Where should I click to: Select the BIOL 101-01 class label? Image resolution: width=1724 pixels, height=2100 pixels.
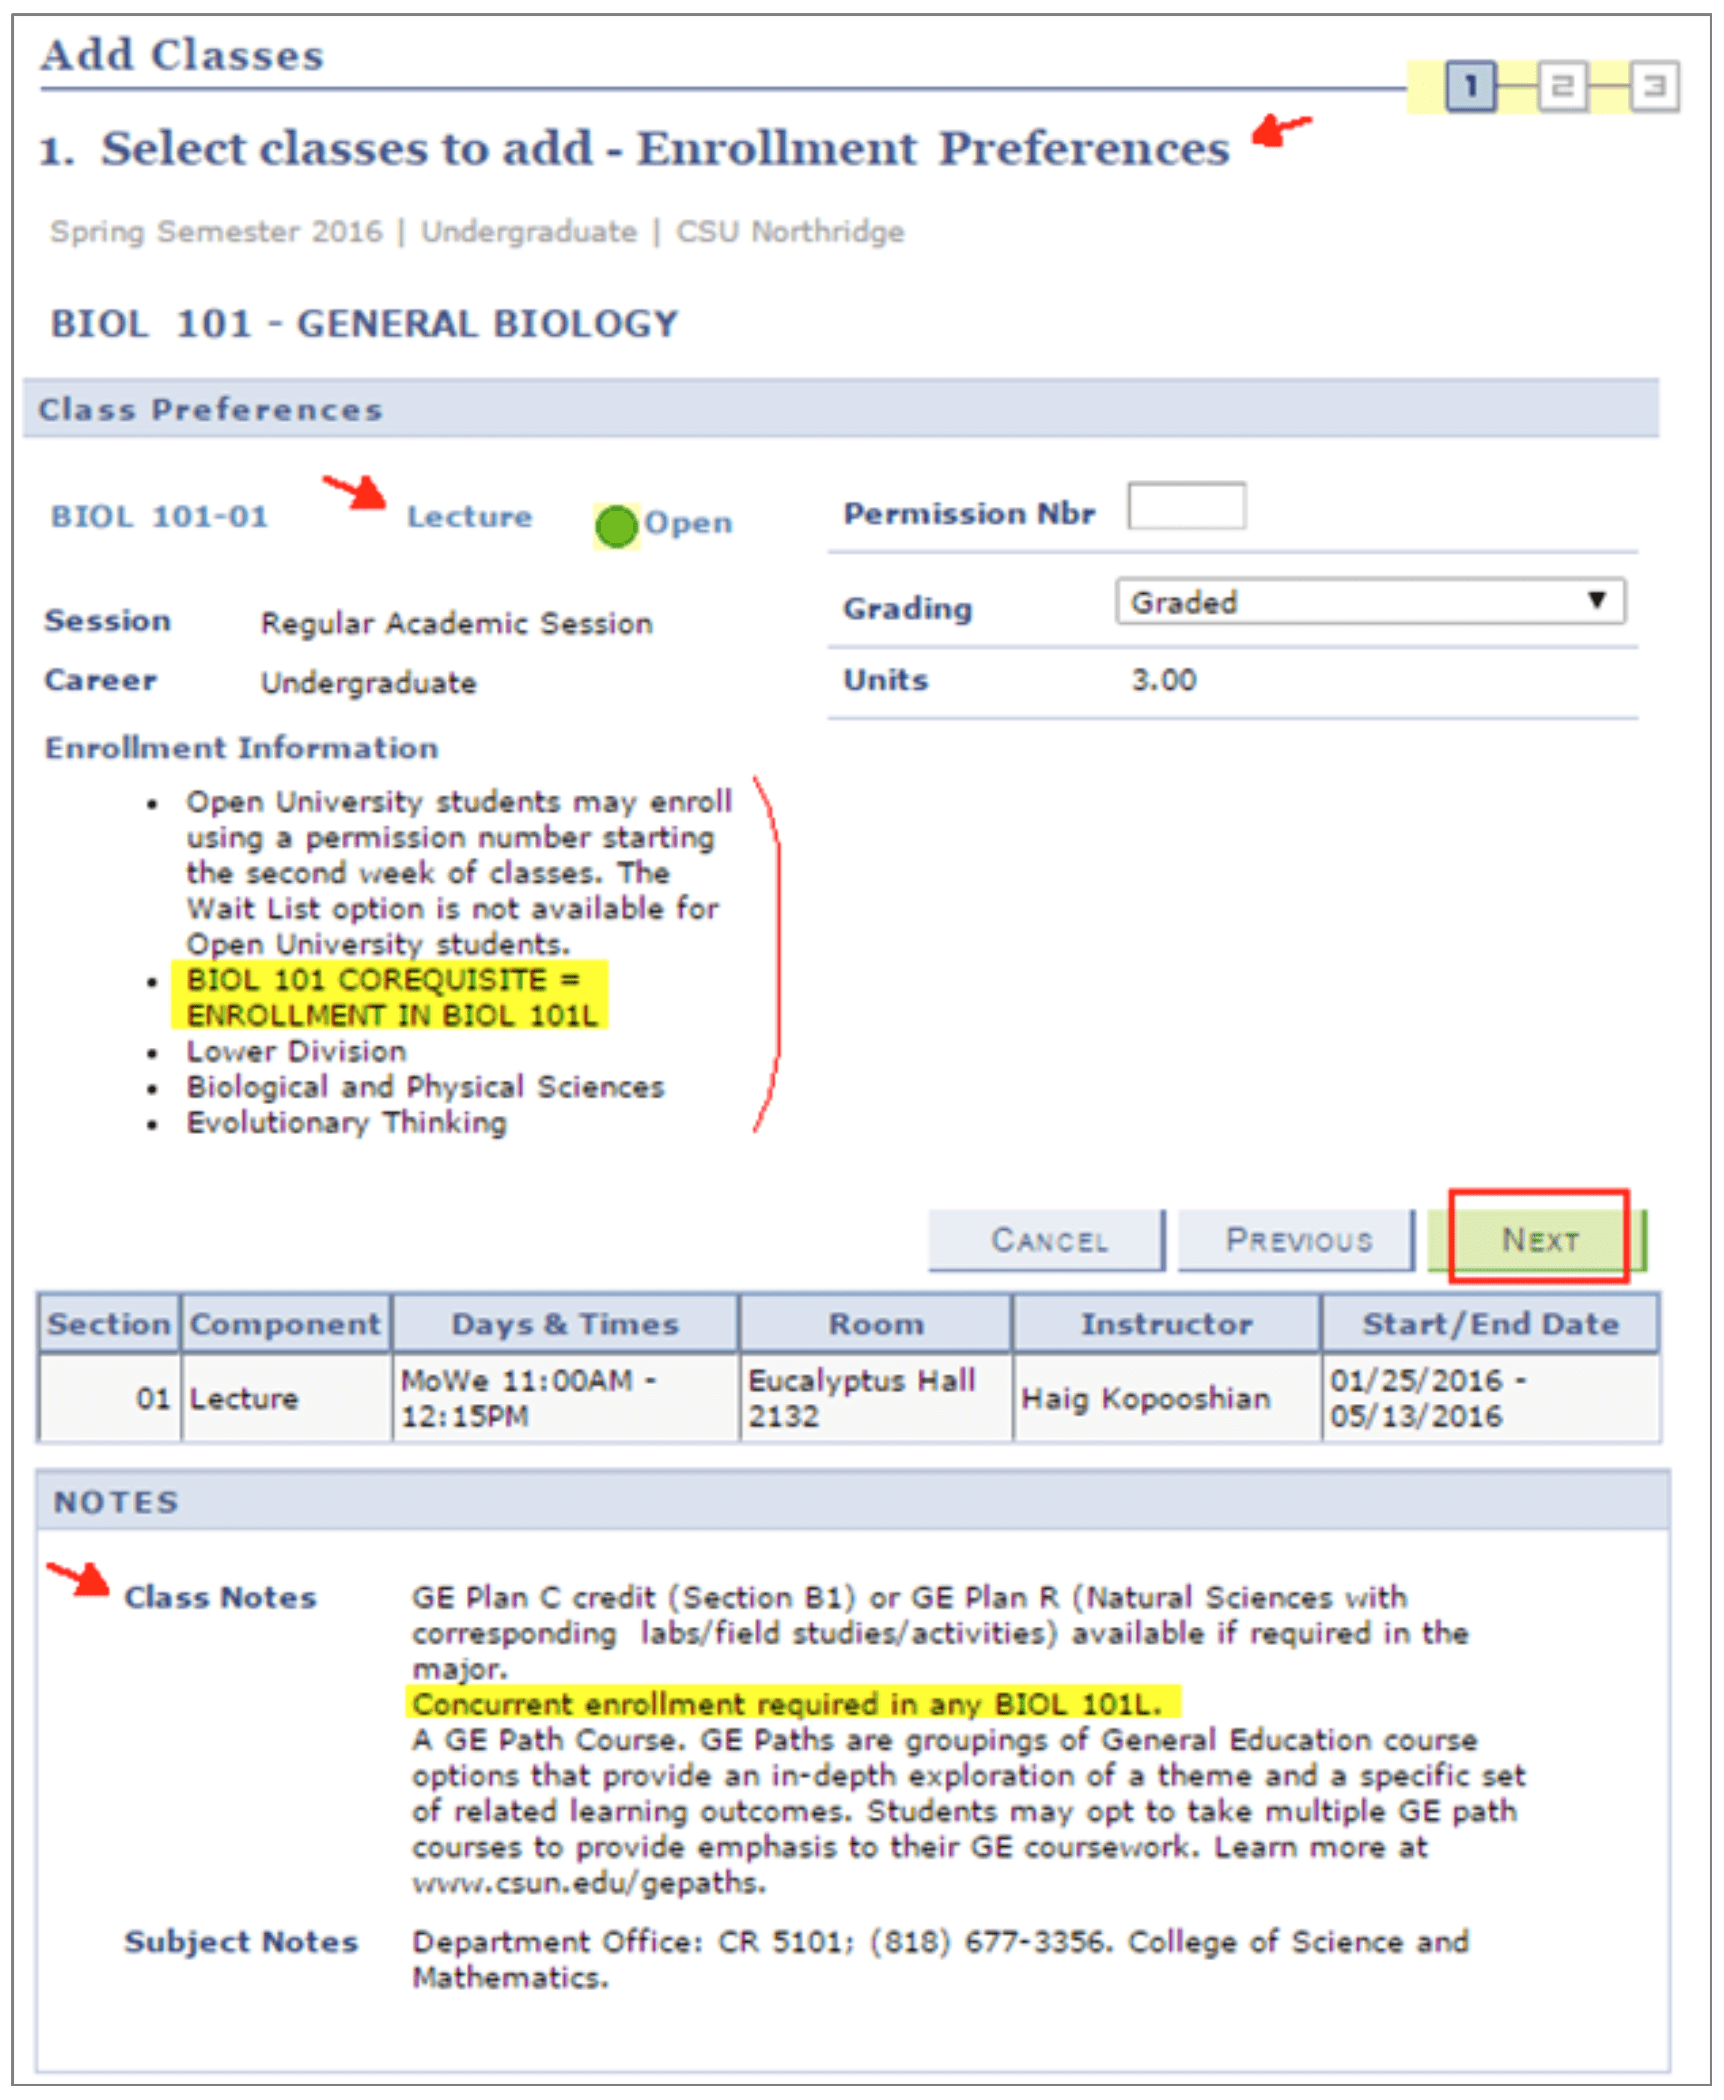(x=160, y=517)
